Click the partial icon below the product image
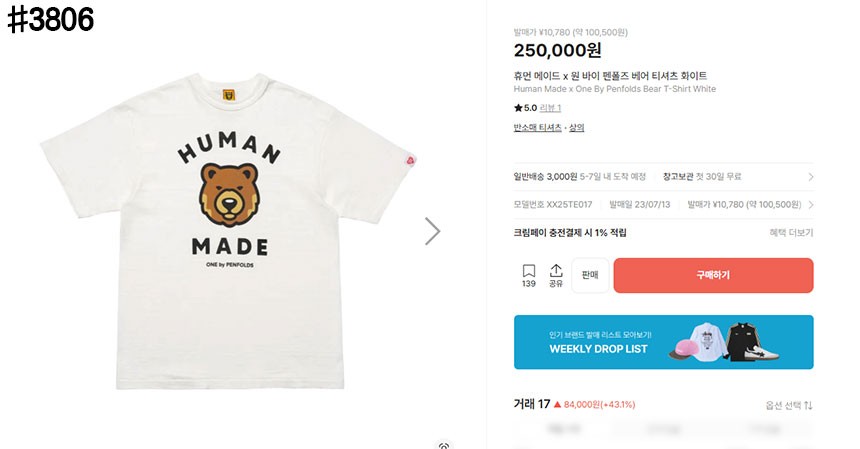 point(444,445)
